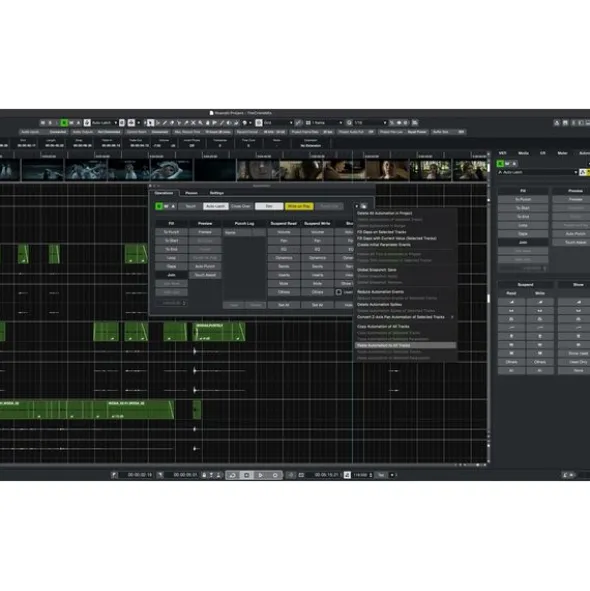The height and width of the screenshot is (591, 590).
Task: Choose Paste Automation to All Tracks menu item
Action: coord(405,345)
